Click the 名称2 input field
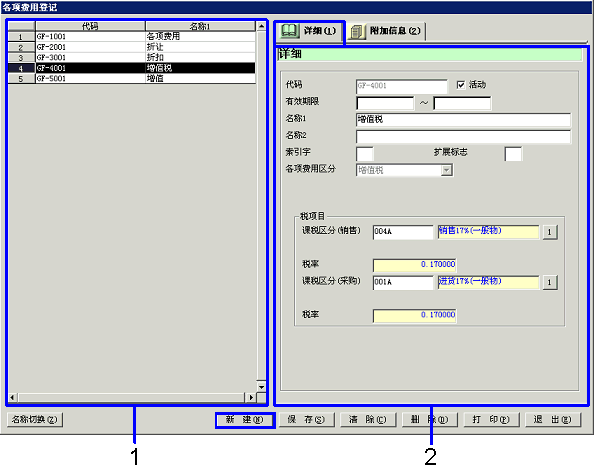Viewport: 594px width, 472px height. click(x=463, y=136)
